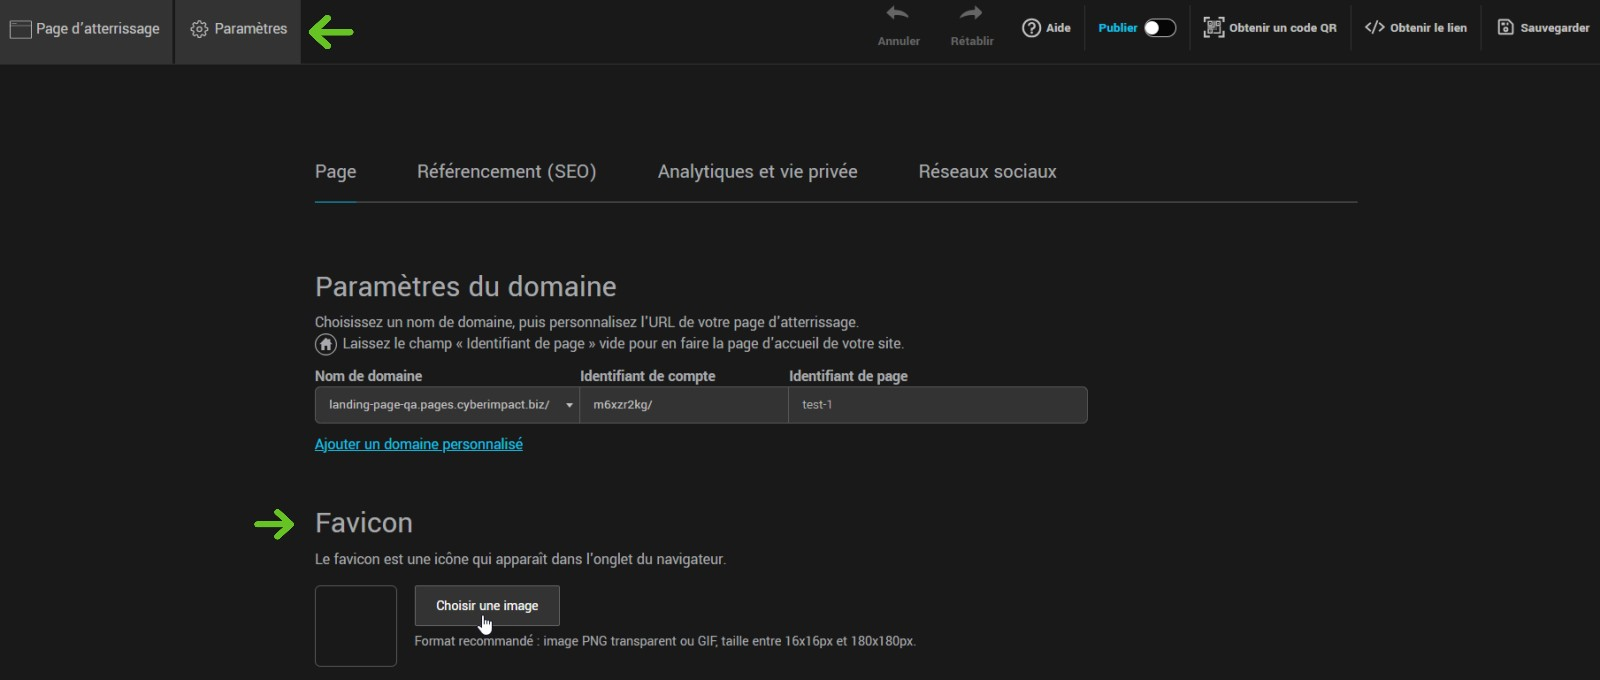The height and width of the screenshot is (680, 1600).
Task: Click the Choisir une image button
Action: pyautogui.click(x=487, y=606)
